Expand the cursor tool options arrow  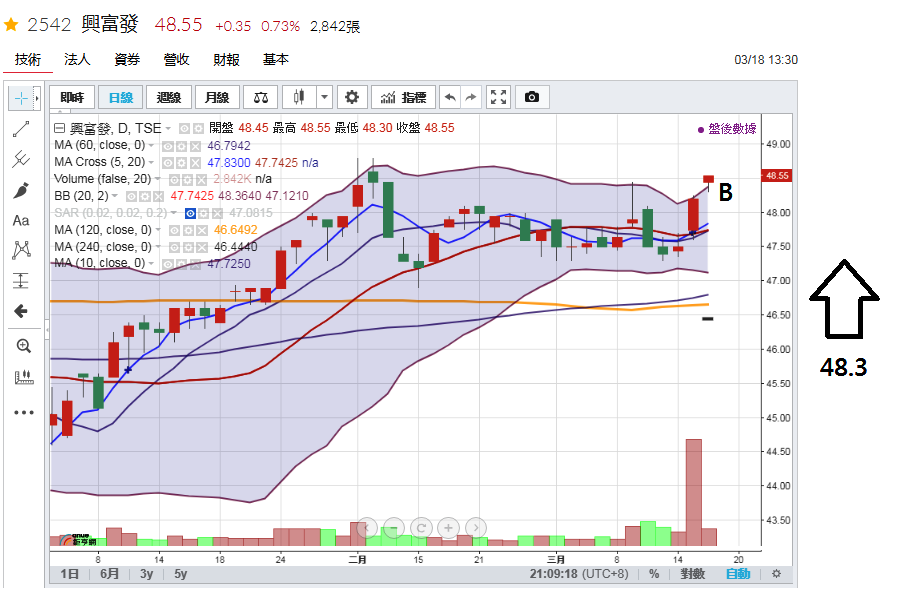tap(37, 99)
